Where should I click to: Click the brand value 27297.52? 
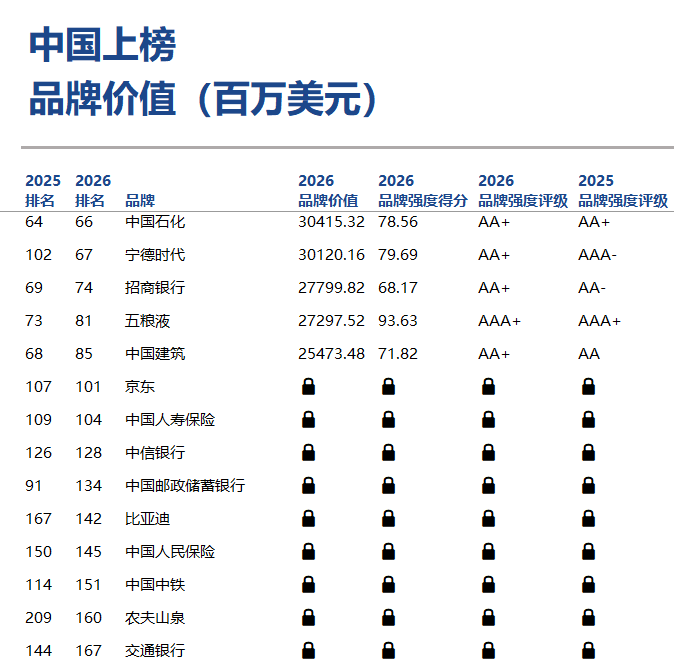(331, 321)
